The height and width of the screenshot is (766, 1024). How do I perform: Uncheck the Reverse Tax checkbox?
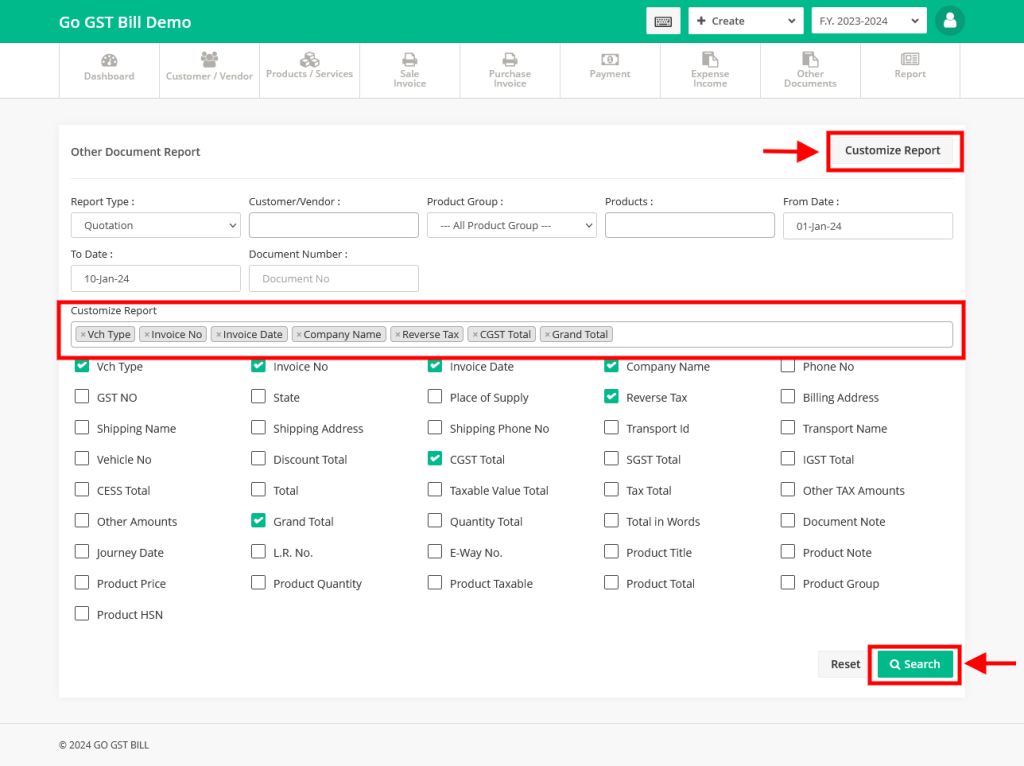point(611,396)
